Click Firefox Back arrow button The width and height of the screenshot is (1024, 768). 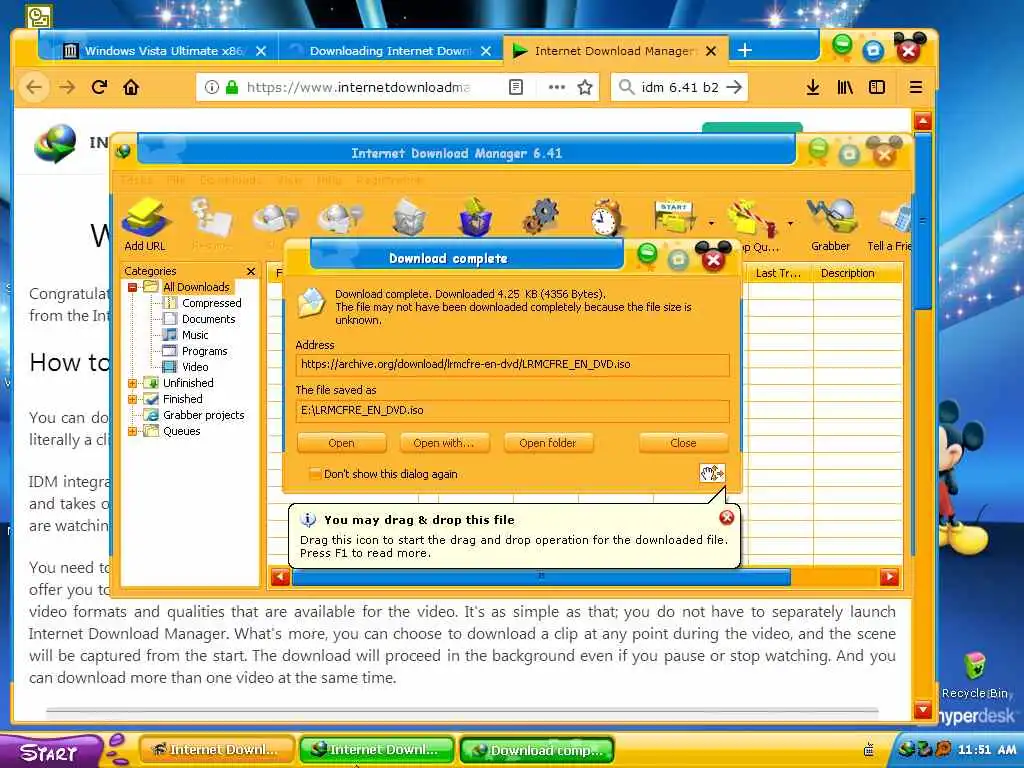click(34, 87)
